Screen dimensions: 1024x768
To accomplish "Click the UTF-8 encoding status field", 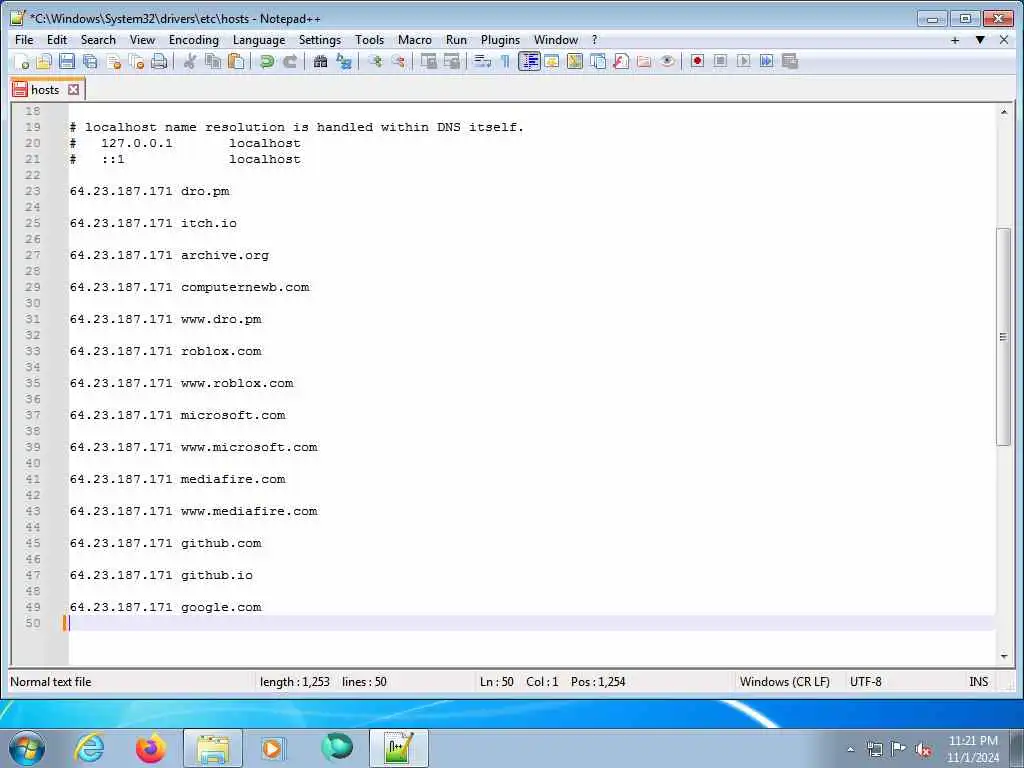I will tap(865, 682).
